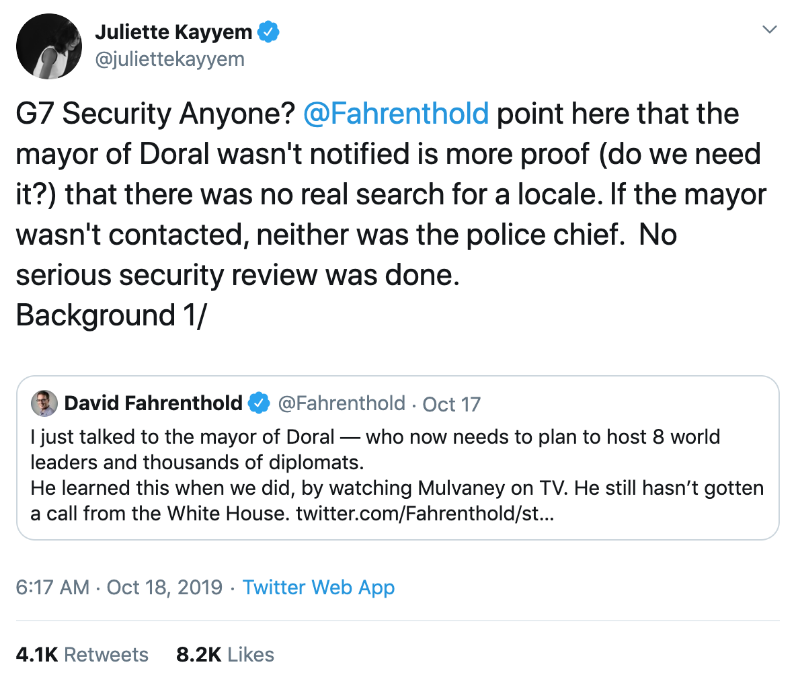Click Juliette Kayyem's profile avatar
This screenshot has width=800, height=687.
click(49, 47)
